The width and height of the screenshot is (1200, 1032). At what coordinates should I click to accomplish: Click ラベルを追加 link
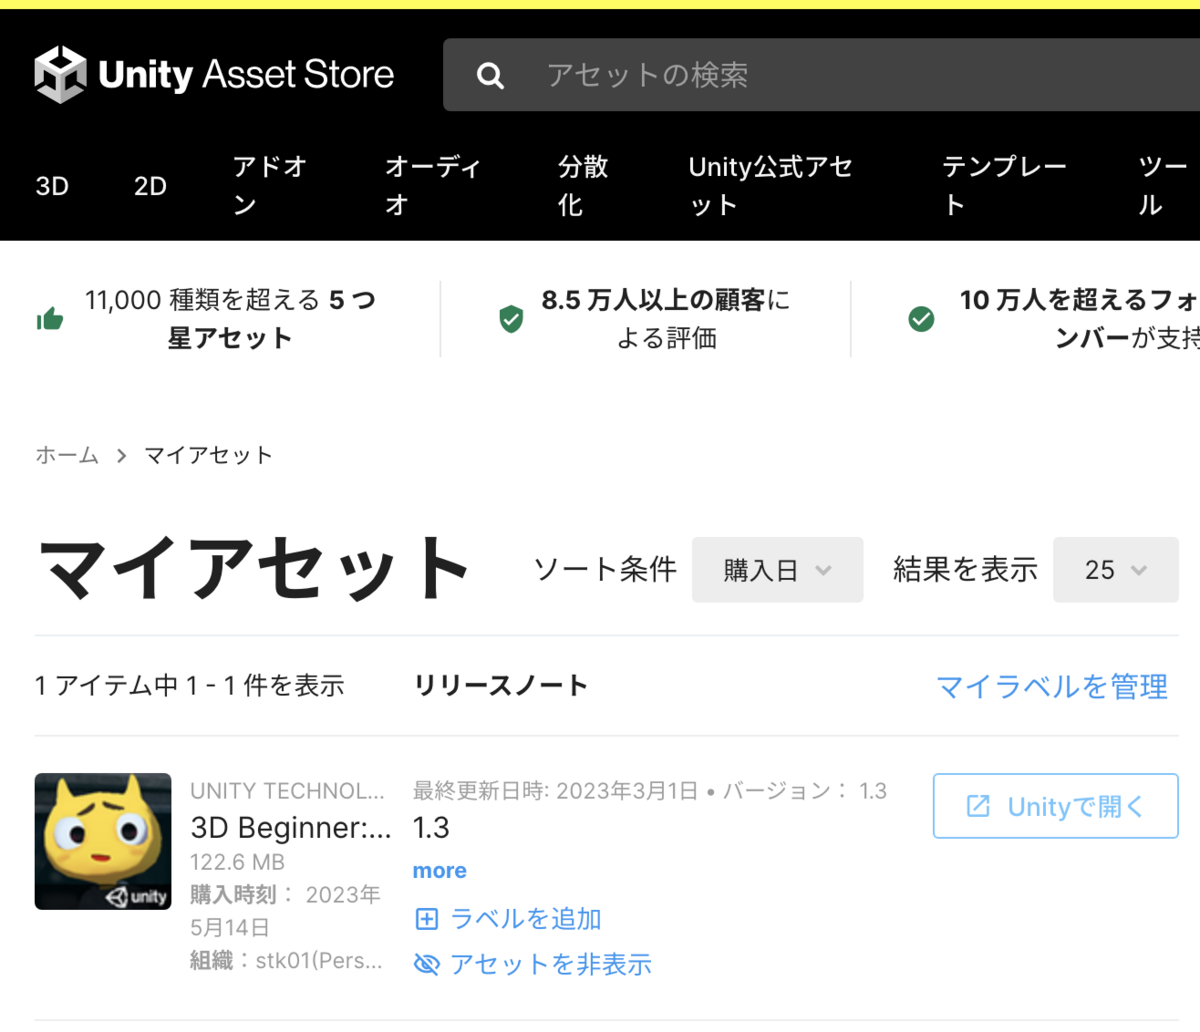tap(525, 919)
